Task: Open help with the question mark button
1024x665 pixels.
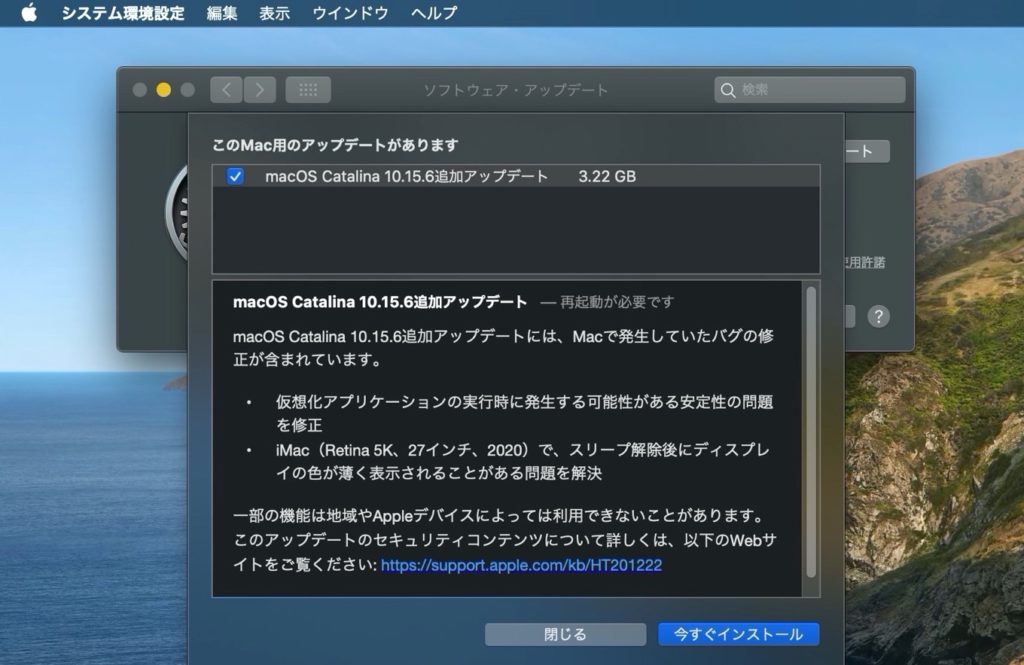Action: point(878,317)
